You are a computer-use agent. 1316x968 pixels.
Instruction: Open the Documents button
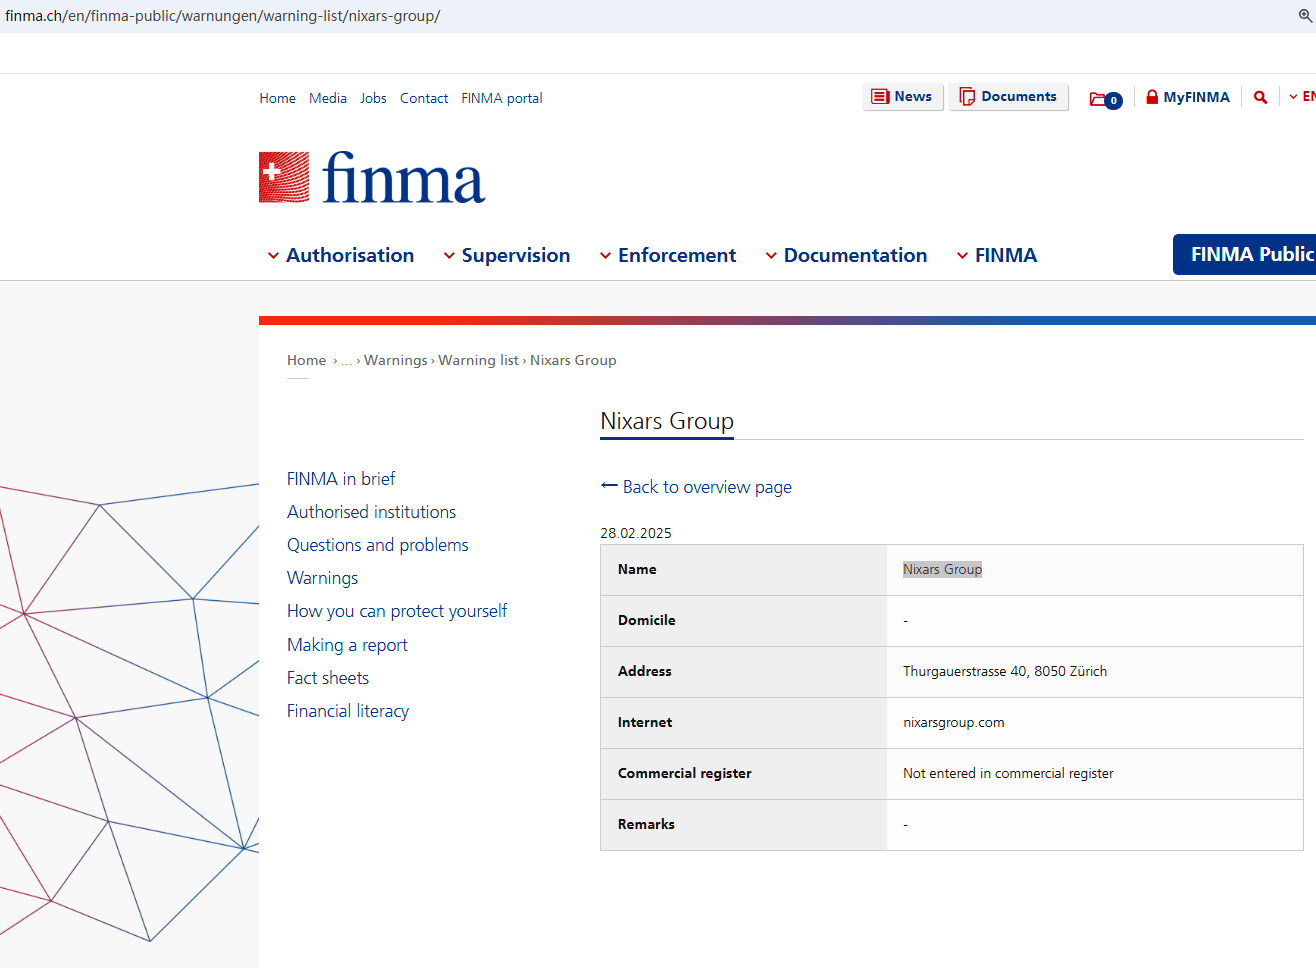click(x=1008, y=97)
